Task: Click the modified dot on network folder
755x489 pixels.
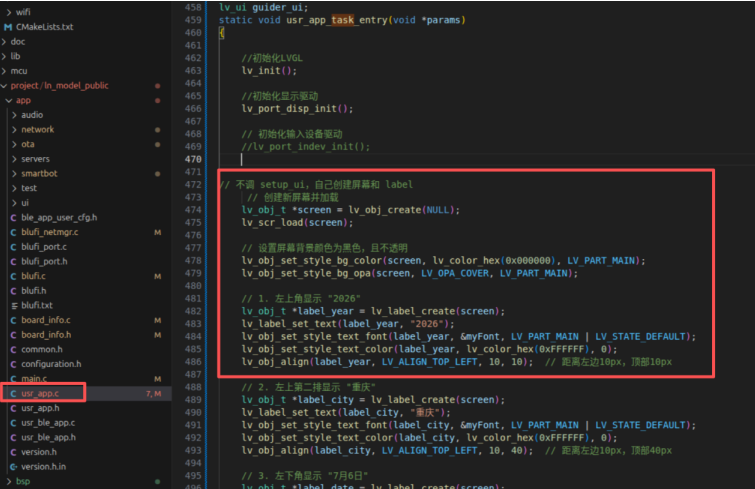Action: tap(157, 130)
